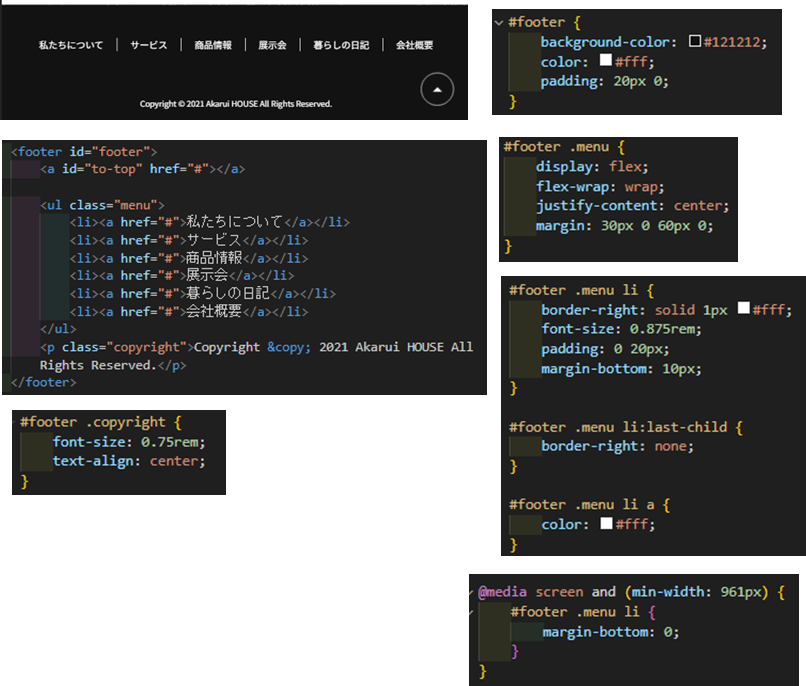The height and width of the screenshot is (686, 806).
Task: Click the 'text-align: center;' line
Action: pyautogui.click(x=129, y=461)
